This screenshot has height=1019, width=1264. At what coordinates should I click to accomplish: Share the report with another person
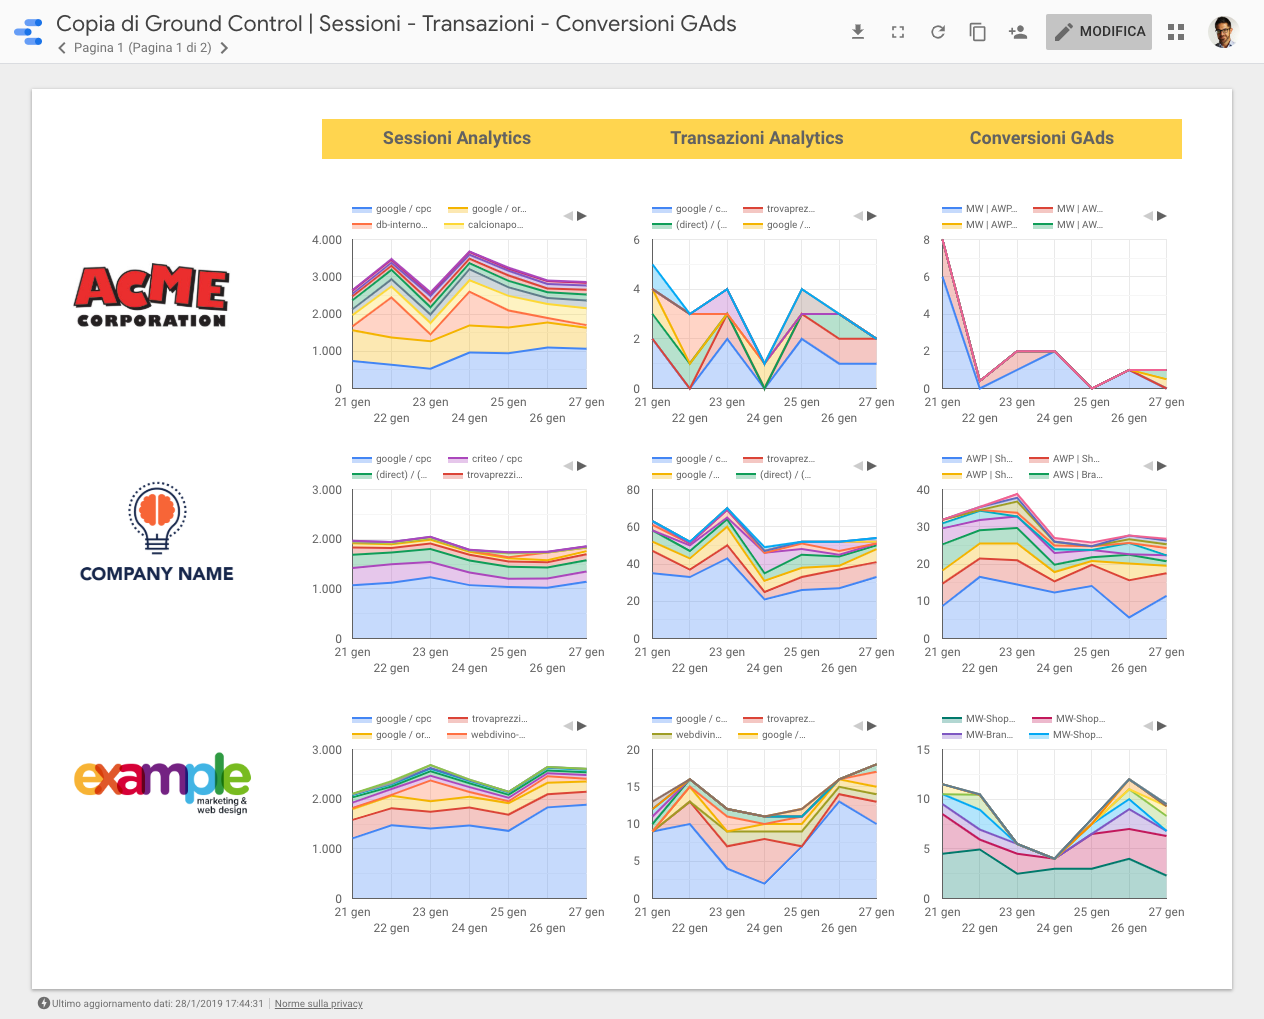[1017, 31]
